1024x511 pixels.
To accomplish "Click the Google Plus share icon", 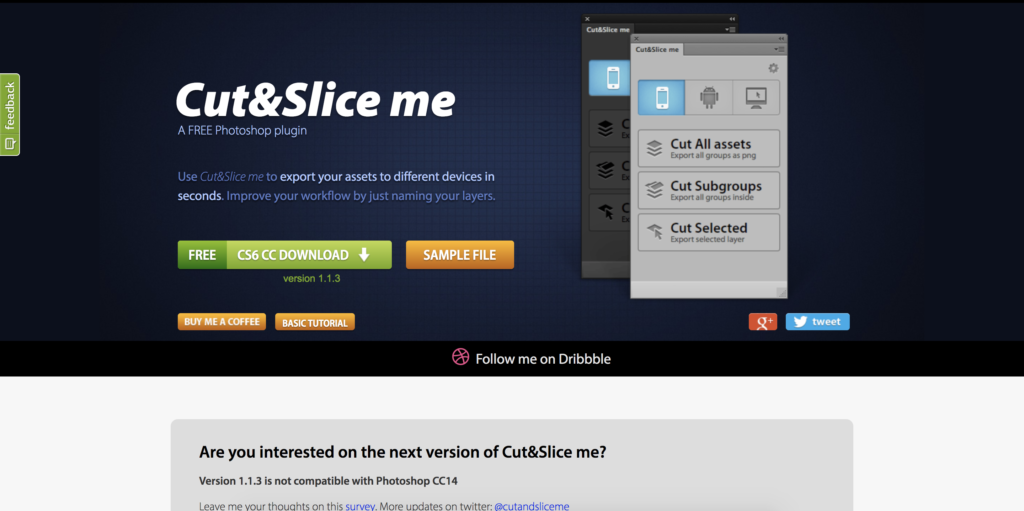I will point(762,322).
